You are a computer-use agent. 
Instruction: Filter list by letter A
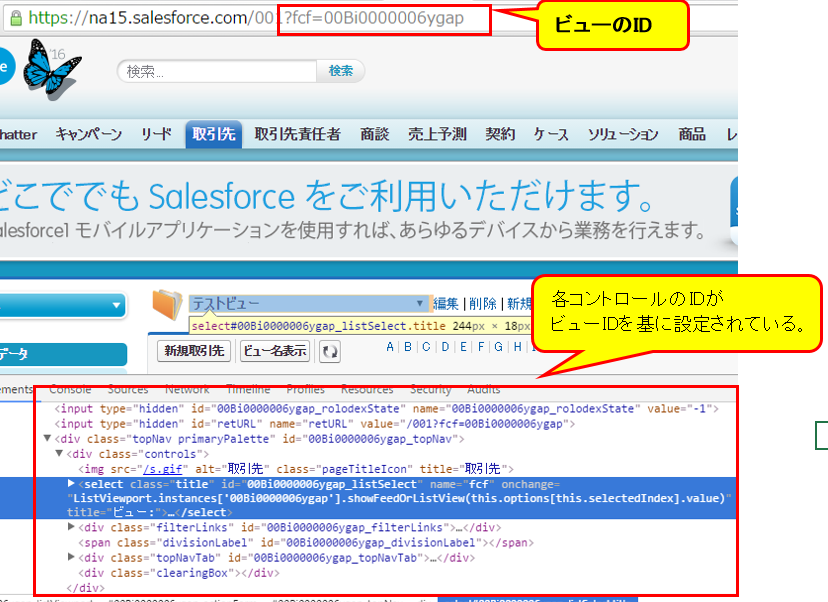tap(390, 347)
